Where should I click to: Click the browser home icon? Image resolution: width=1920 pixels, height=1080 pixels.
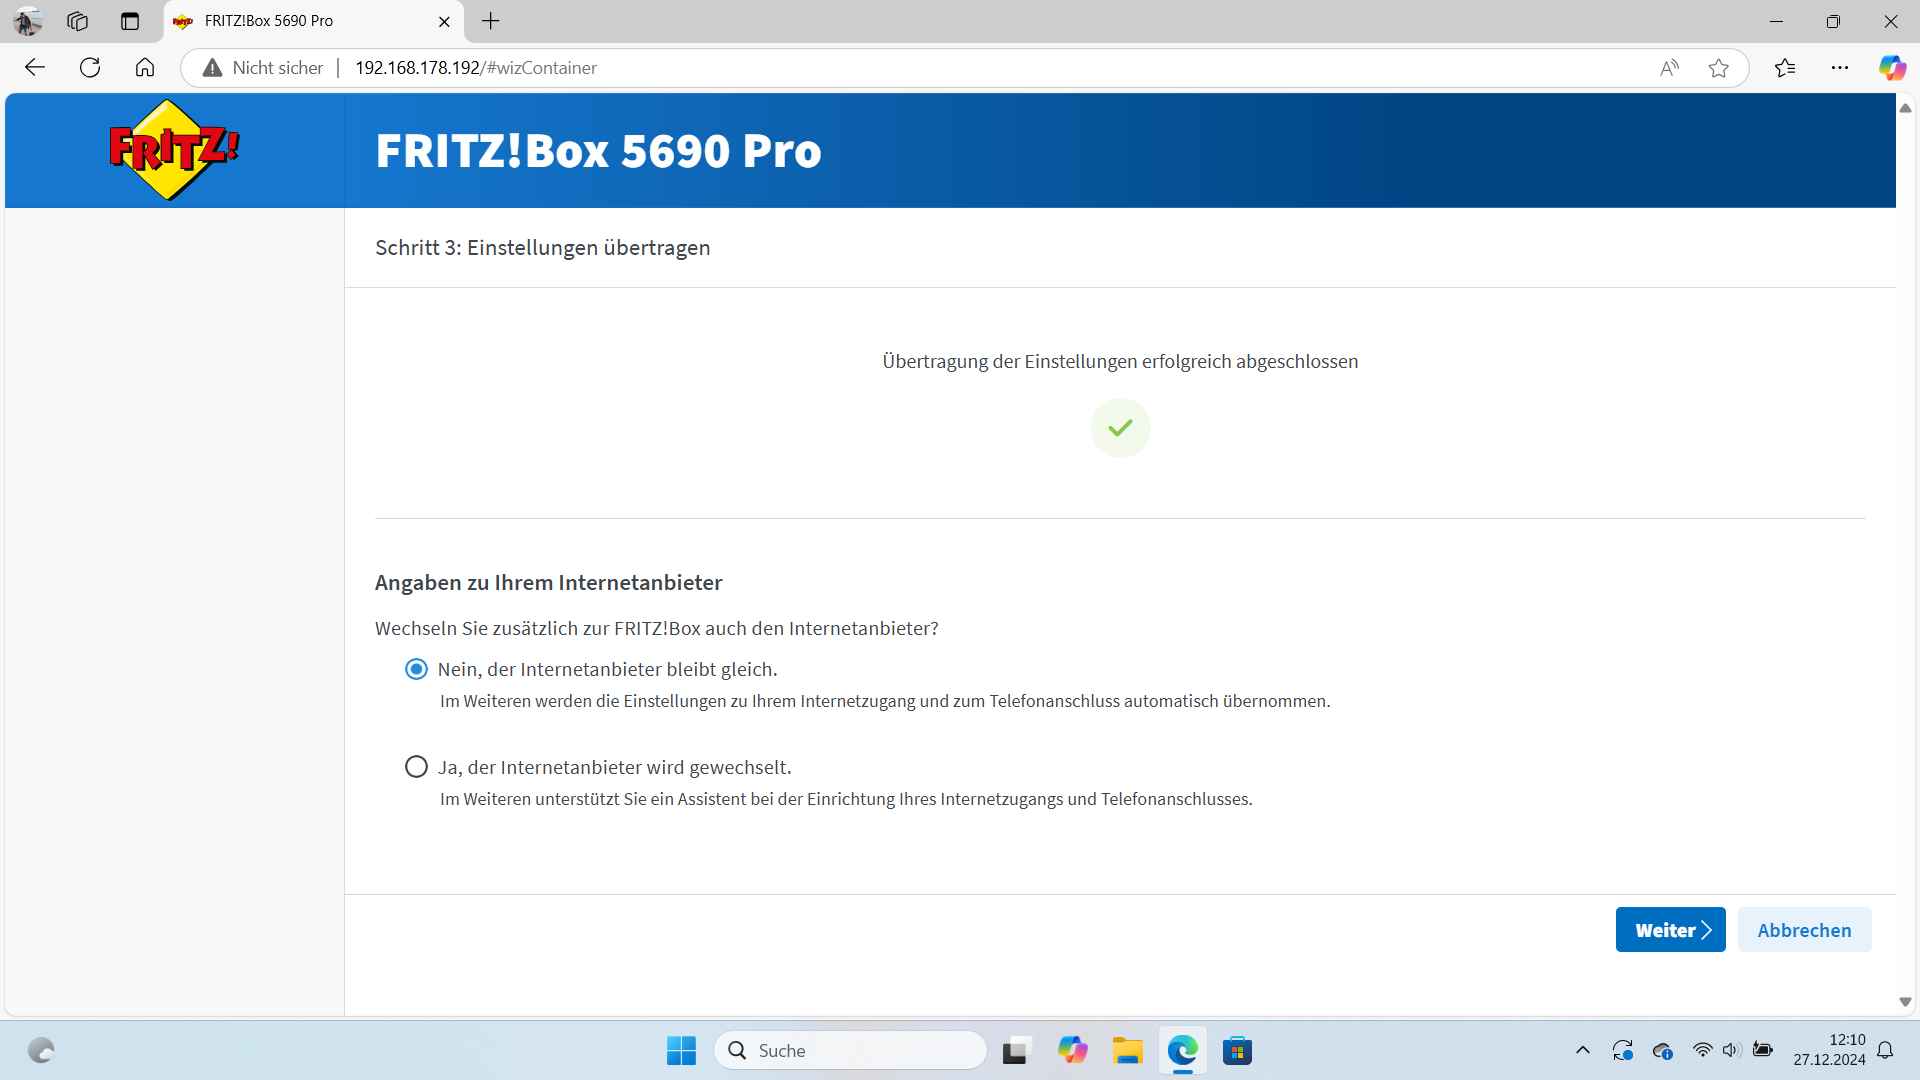tap(145, 68)
